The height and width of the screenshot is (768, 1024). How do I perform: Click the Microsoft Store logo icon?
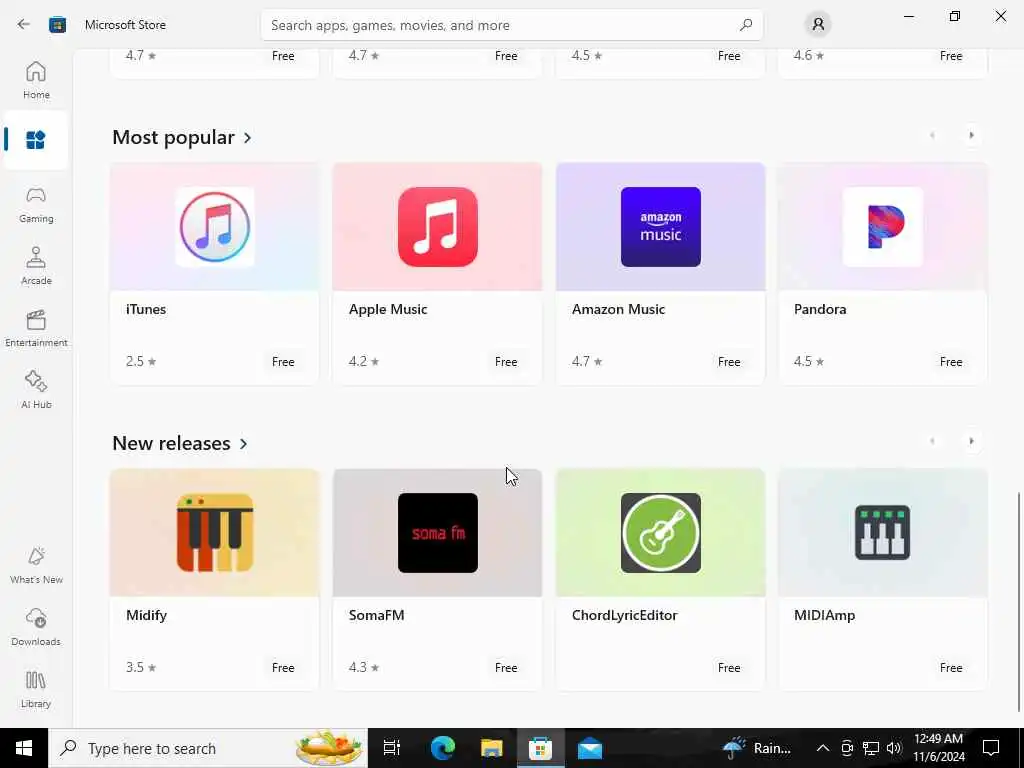[x=57, y=25]
